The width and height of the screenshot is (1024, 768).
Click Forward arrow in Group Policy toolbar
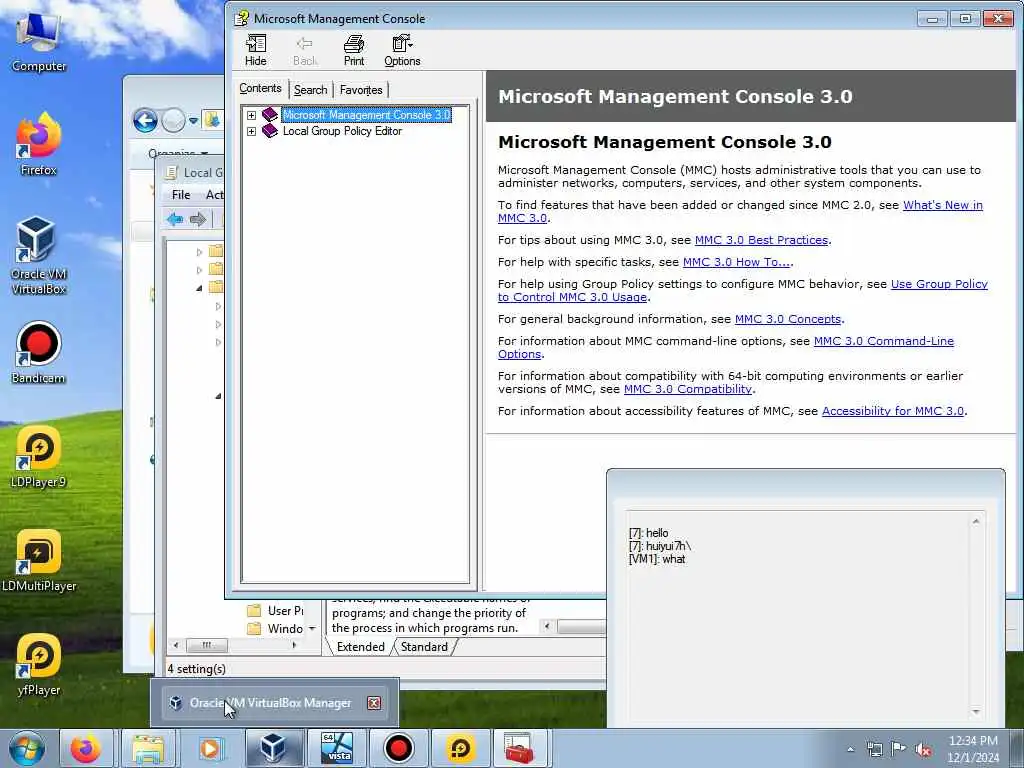point(198,219)
